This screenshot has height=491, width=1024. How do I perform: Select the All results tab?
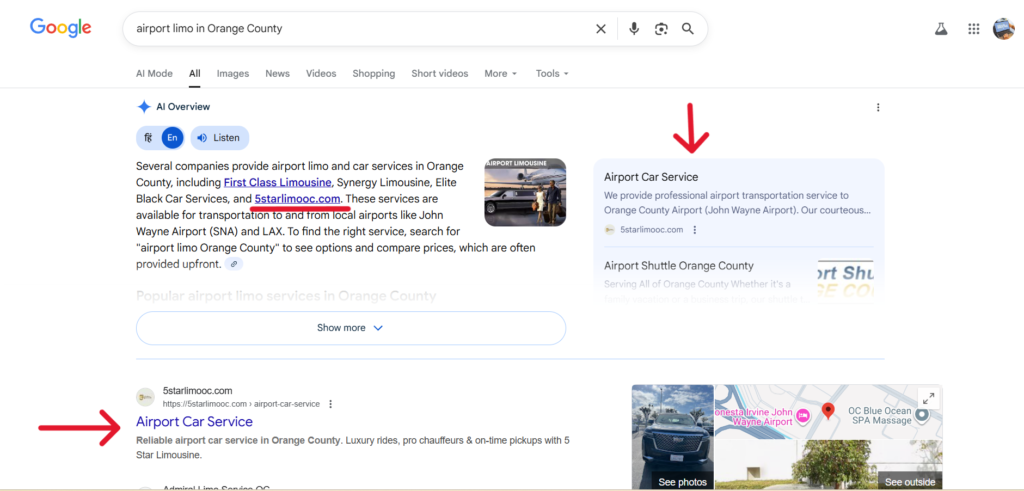point(195,74)
